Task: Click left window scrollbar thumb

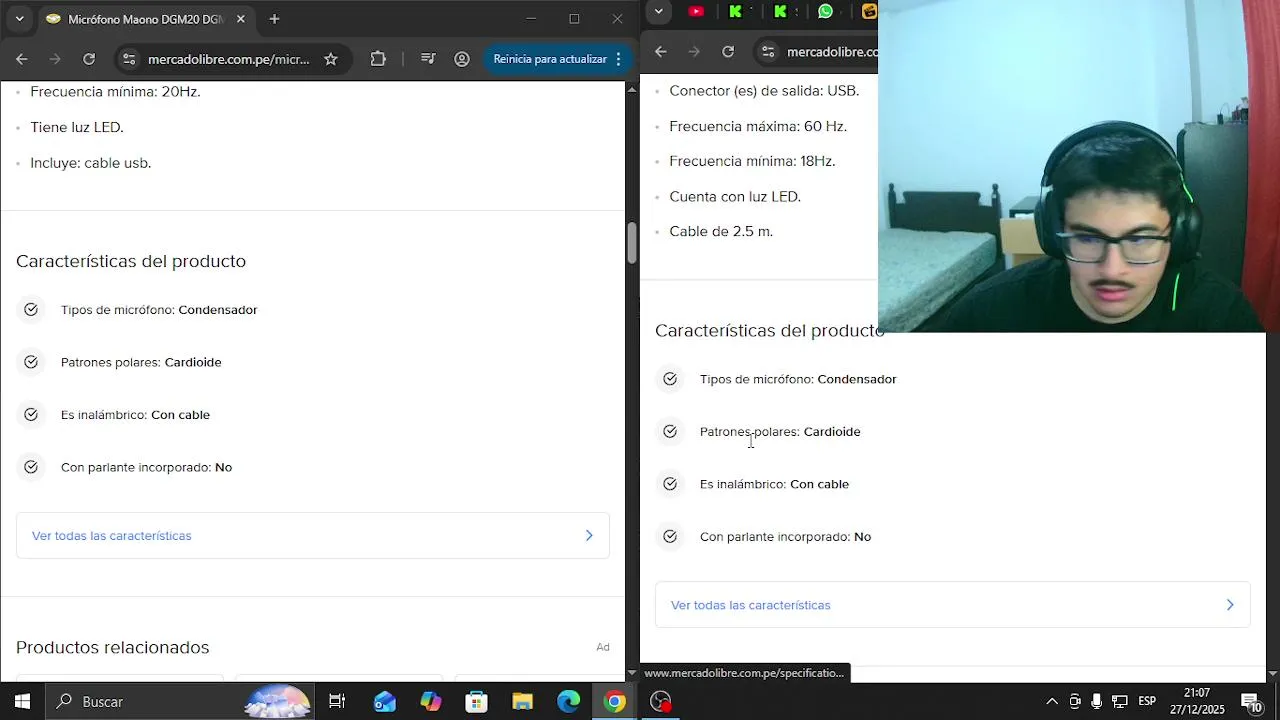Action: [632, 243]
